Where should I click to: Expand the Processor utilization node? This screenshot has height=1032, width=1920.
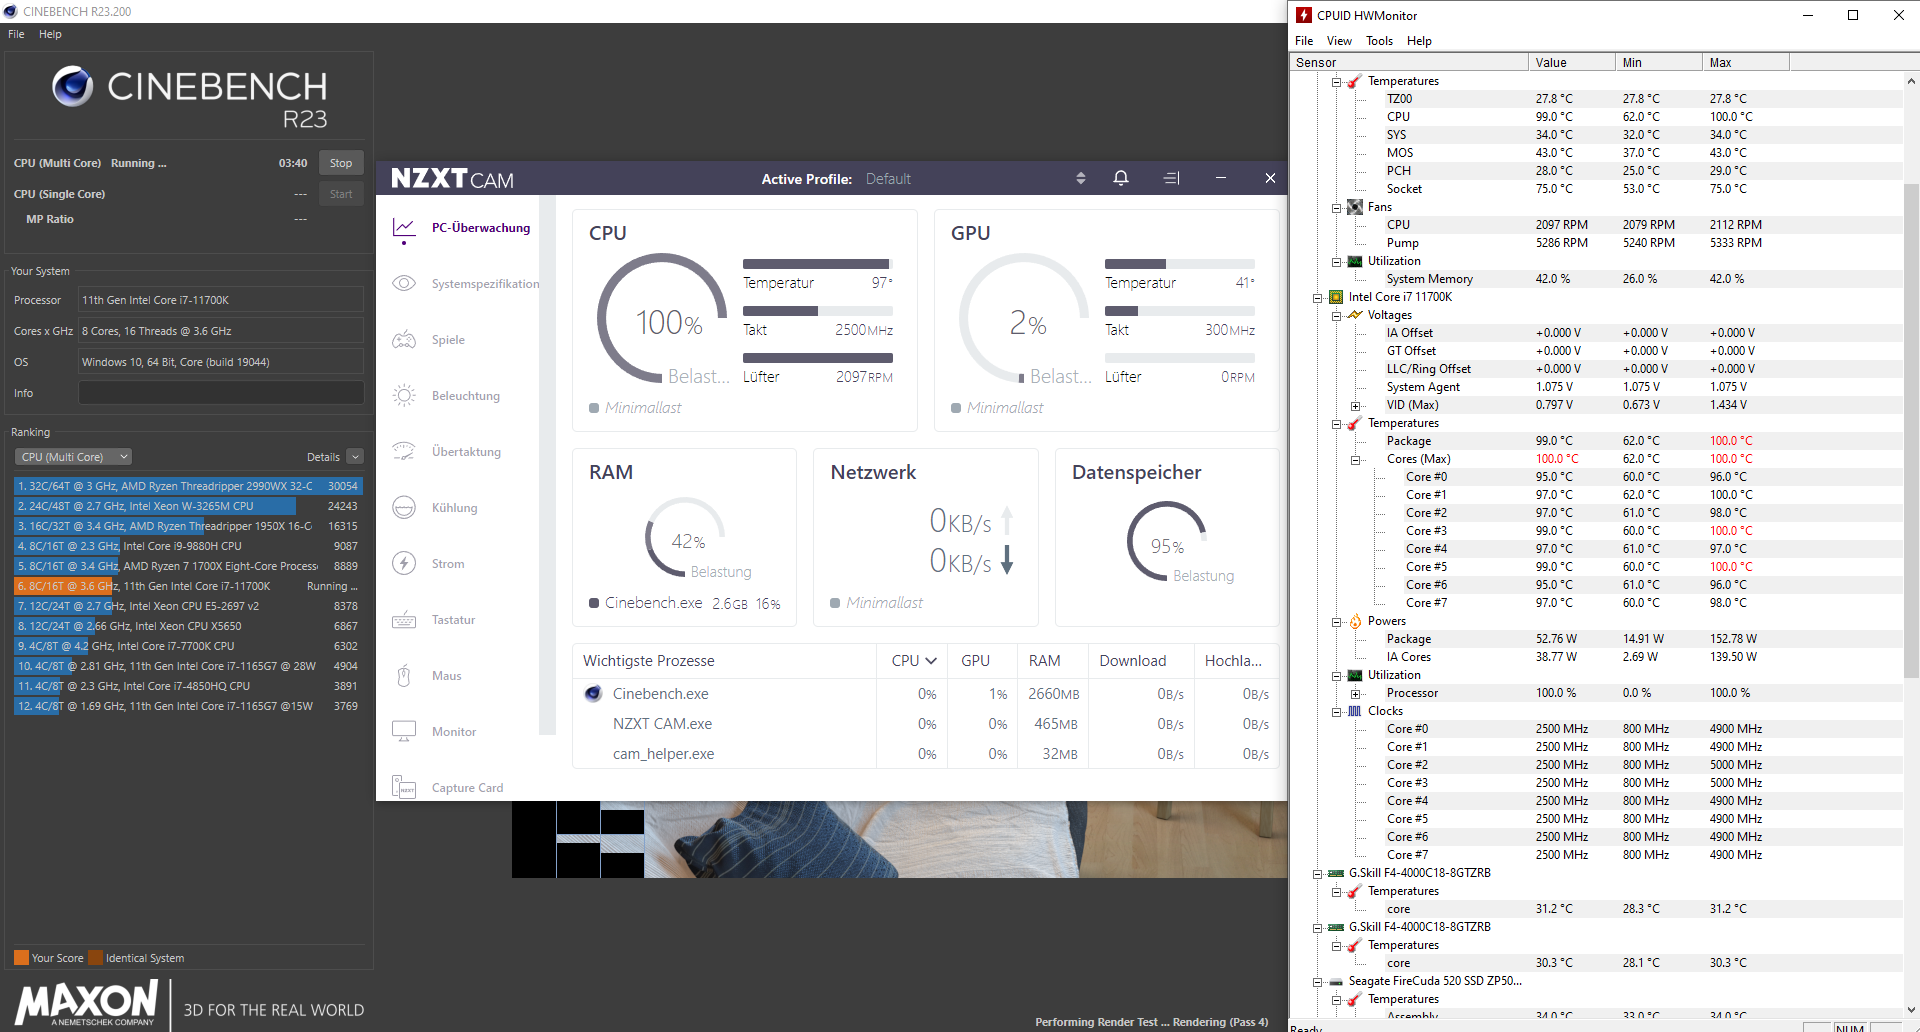point(1355,694)
